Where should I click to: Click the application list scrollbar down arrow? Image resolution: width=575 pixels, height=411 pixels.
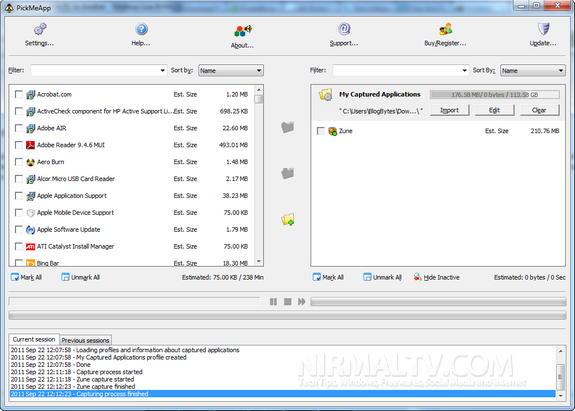(259, 261)
